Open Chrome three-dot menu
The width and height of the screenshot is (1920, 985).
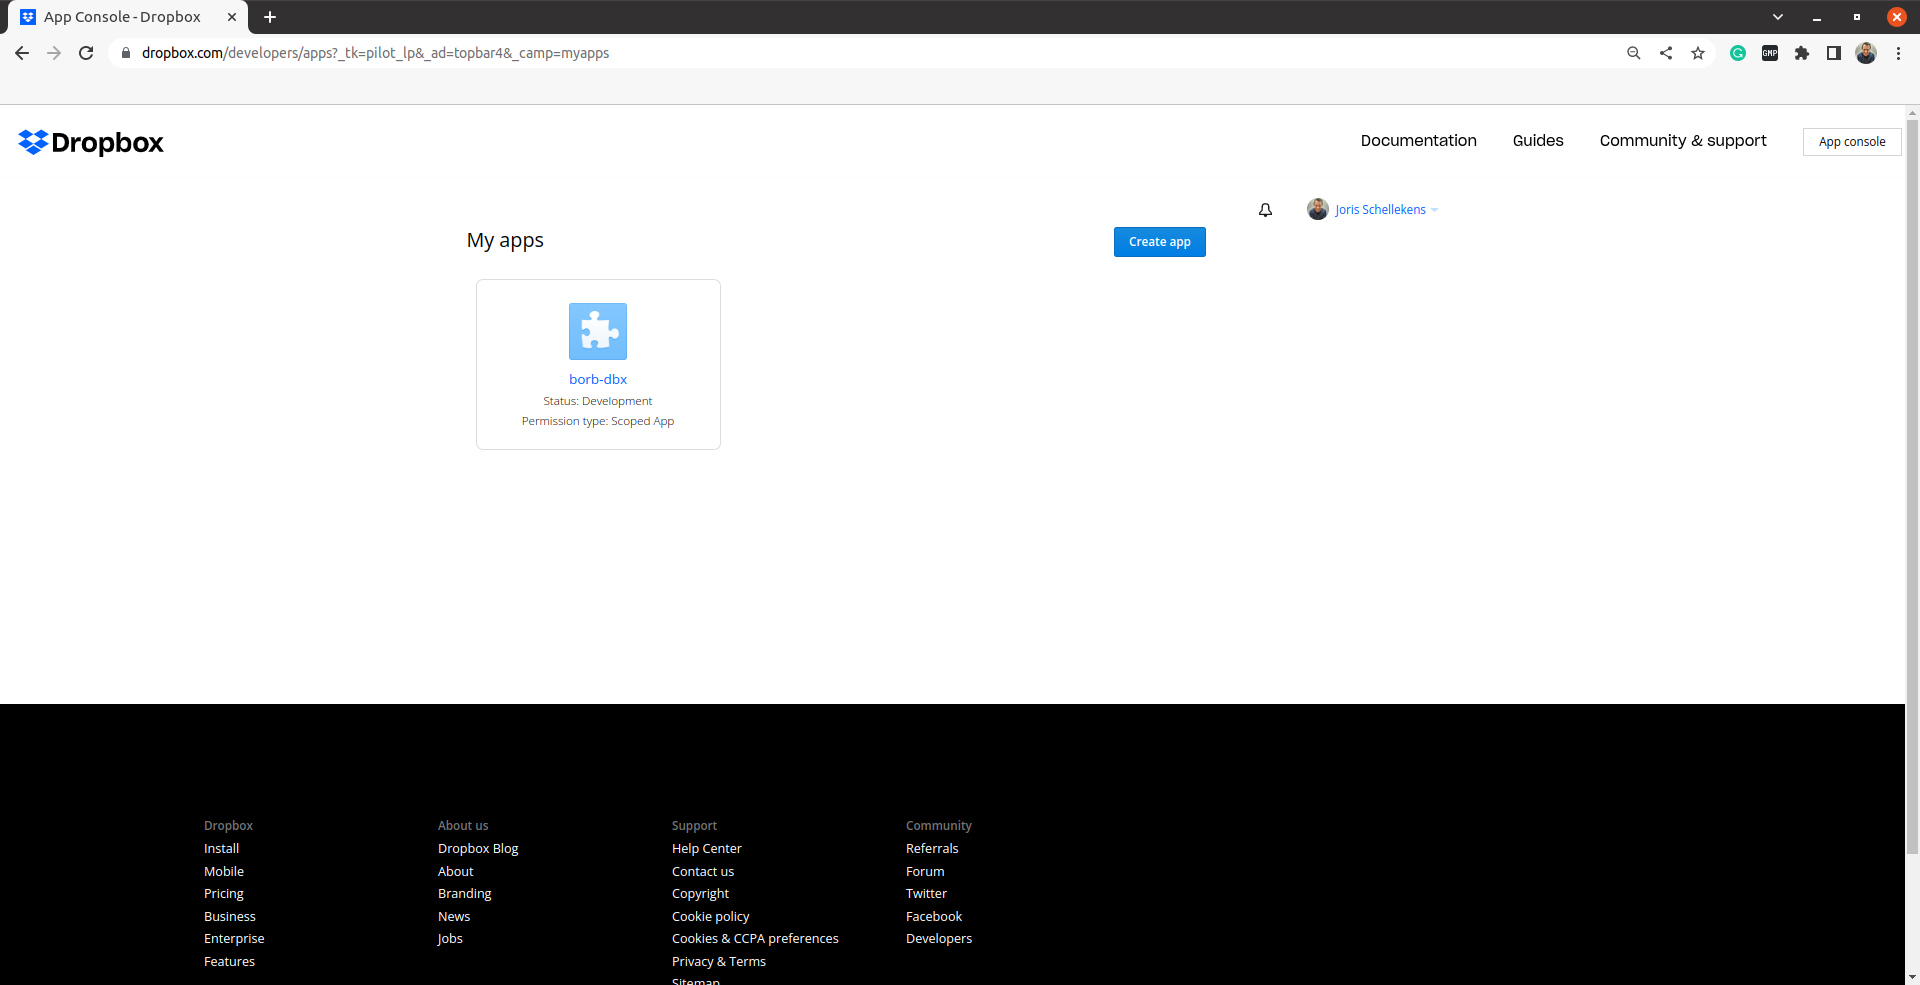pos(1898,53)
